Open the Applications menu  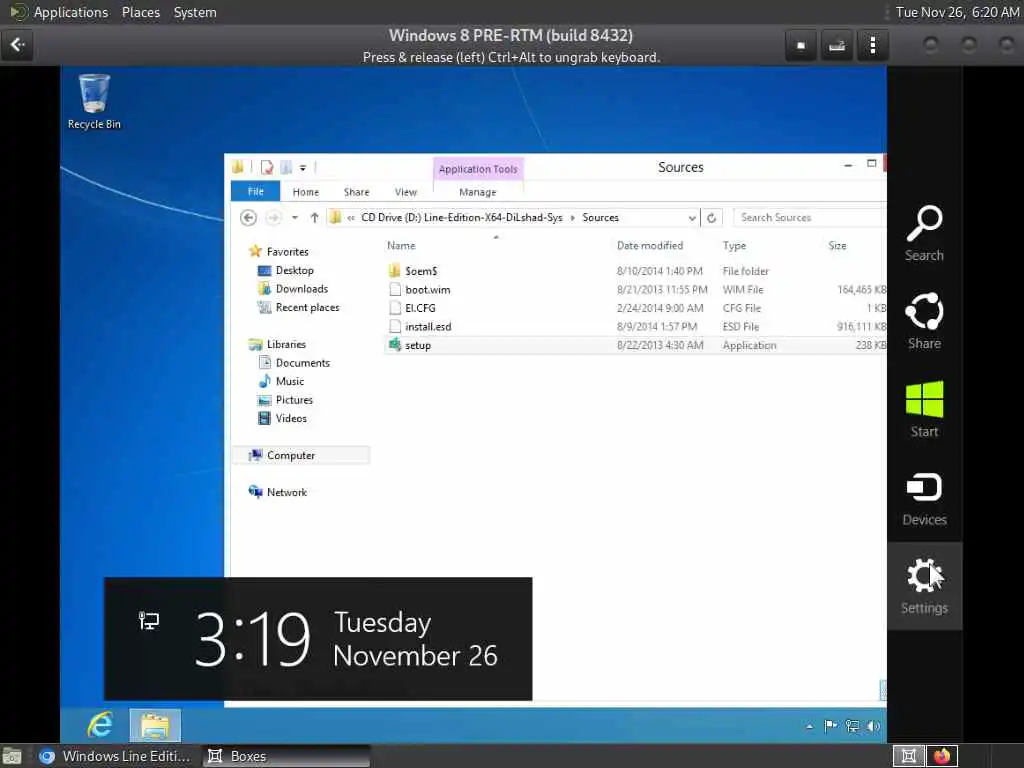click(71, 12)
